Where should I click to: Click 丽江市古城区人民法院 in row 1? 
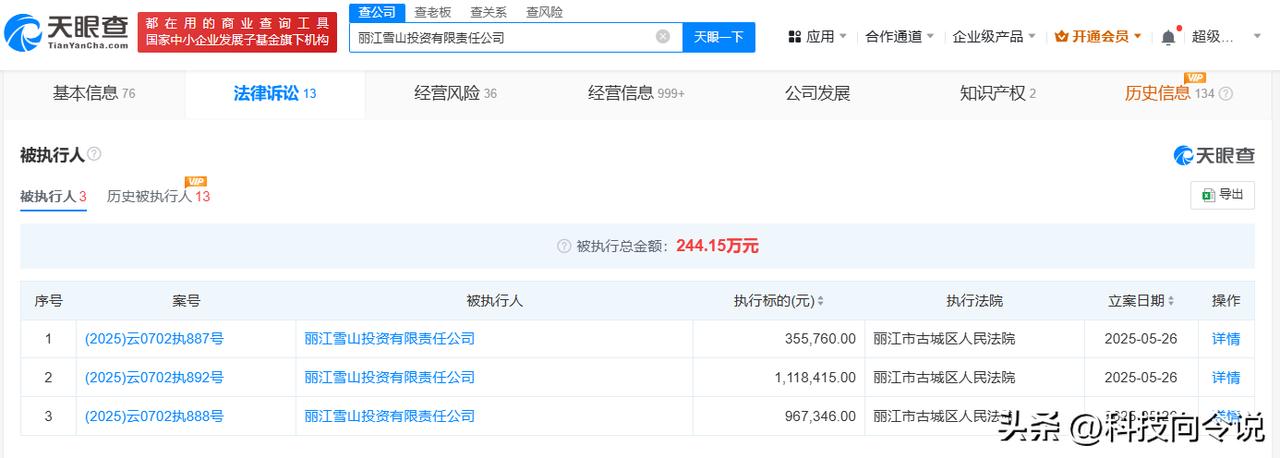click(944, 339)
